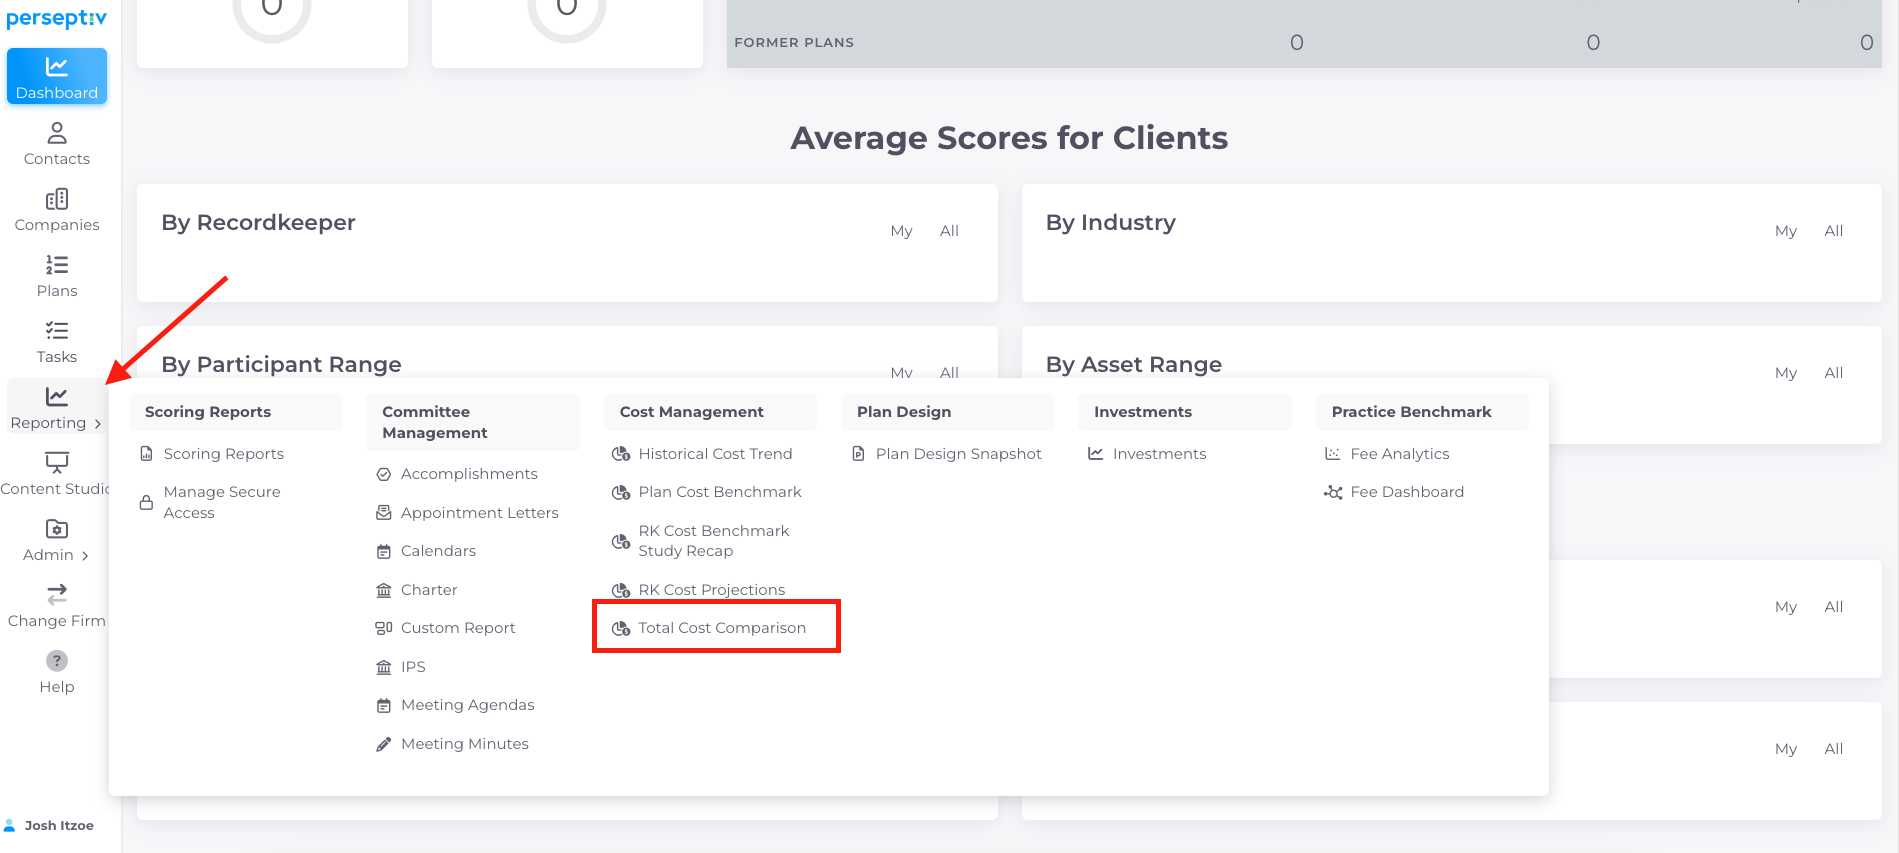The height and width of the screenshot is (853, 1899).
Task: Click the Meeting Minutes pencil icon
Action: pos(384,744)
